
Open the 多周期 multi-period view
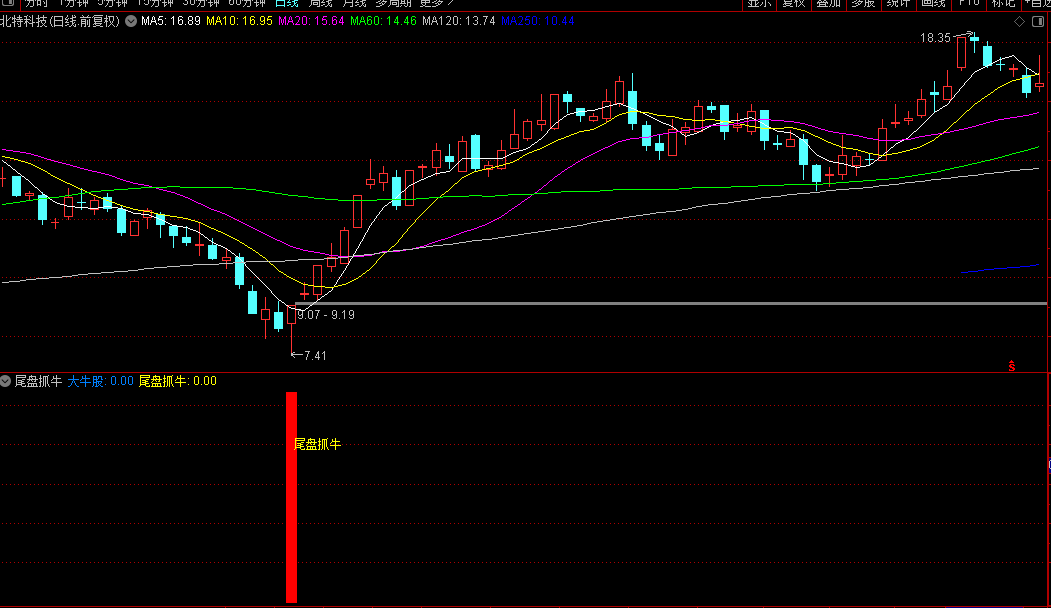393,3
